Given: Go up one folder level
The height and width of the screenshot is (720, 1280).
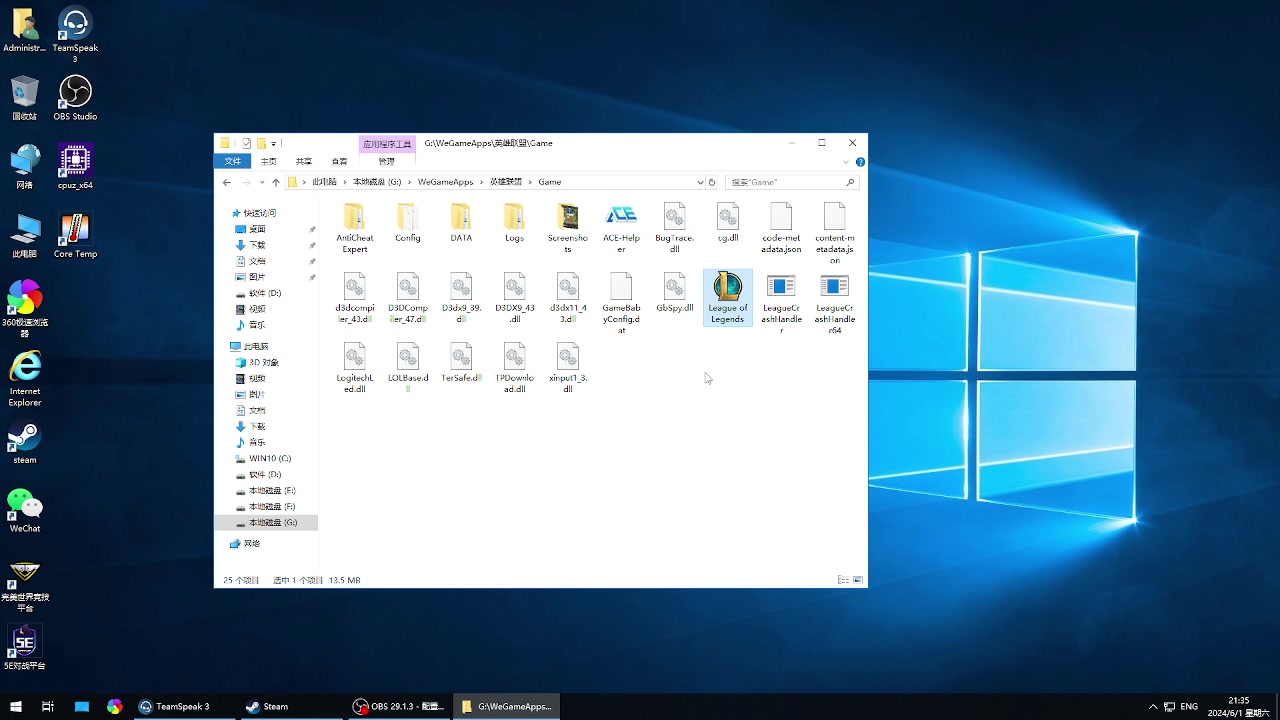Looking at the screenshot, I should point(276,182).
